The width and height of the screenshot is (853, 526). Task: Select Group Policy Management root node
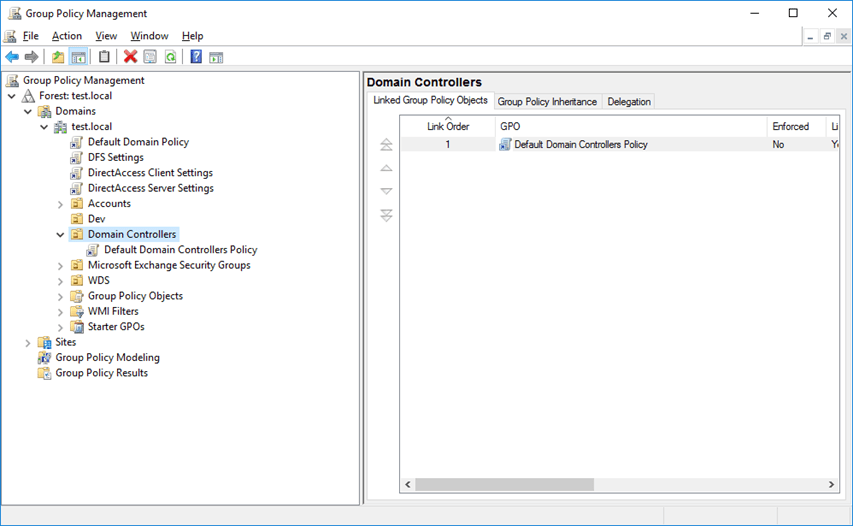pyautogui.click(x=83, y=81)
